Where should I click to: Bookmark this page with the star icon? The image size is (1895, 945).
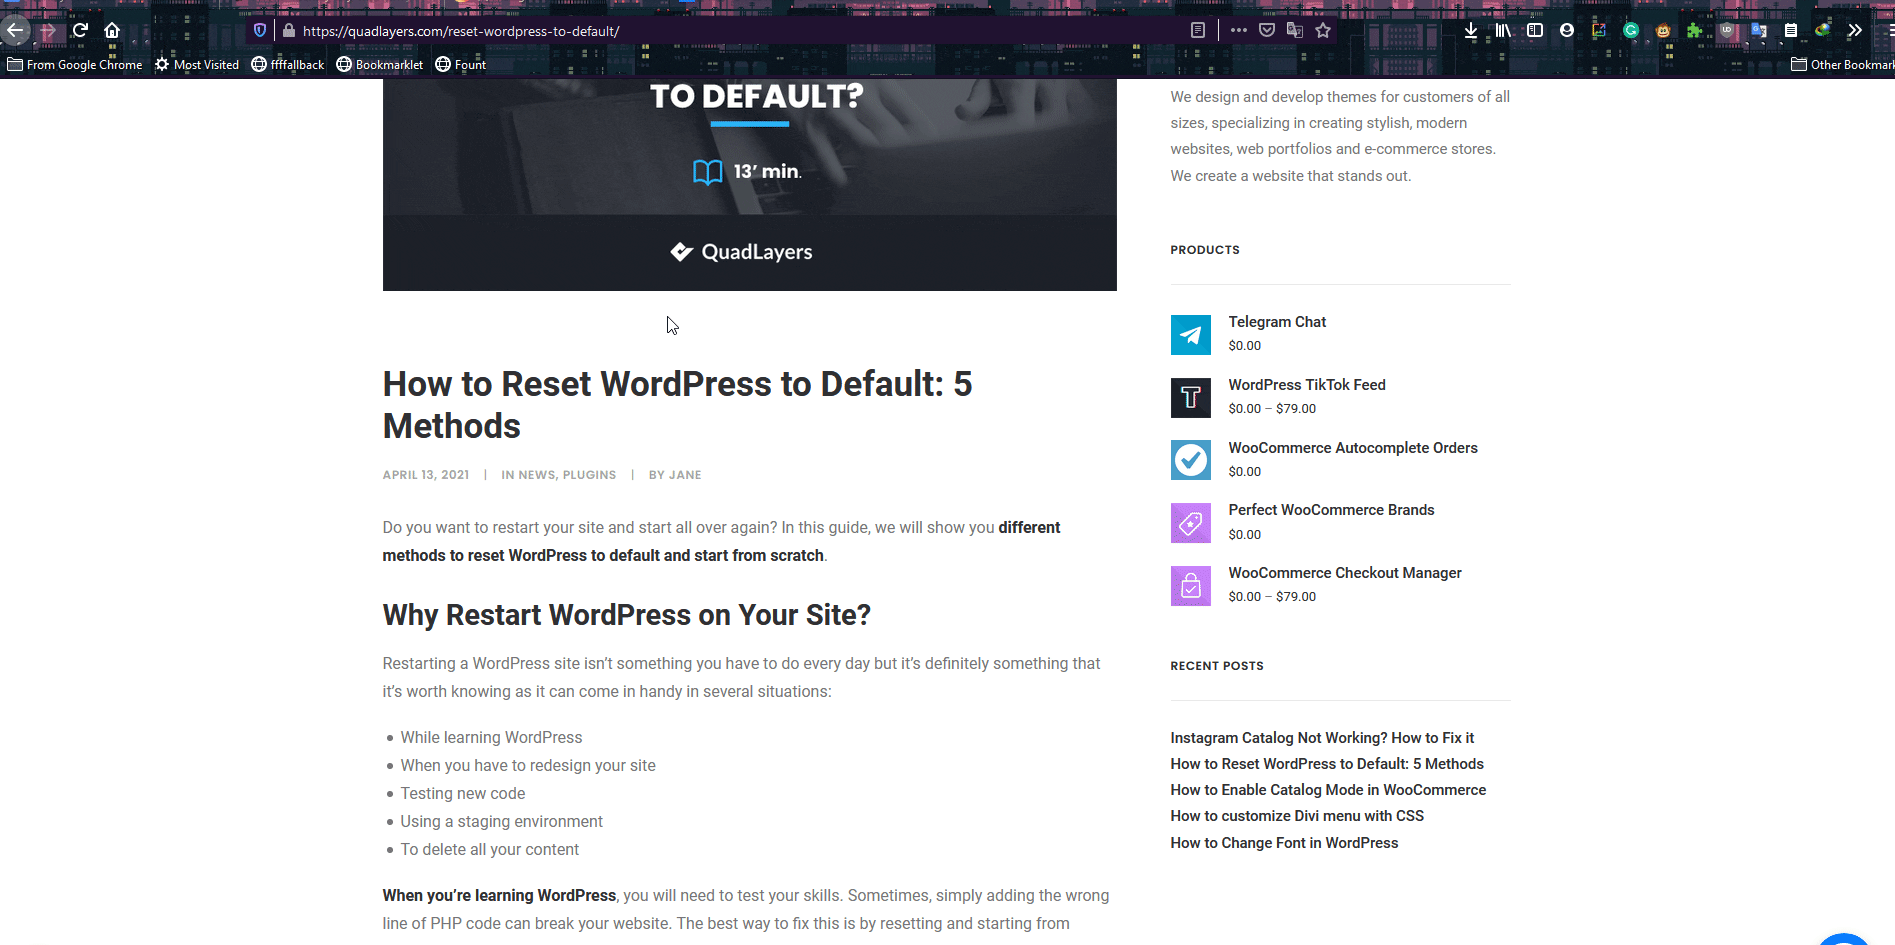tap(1323, 30)
